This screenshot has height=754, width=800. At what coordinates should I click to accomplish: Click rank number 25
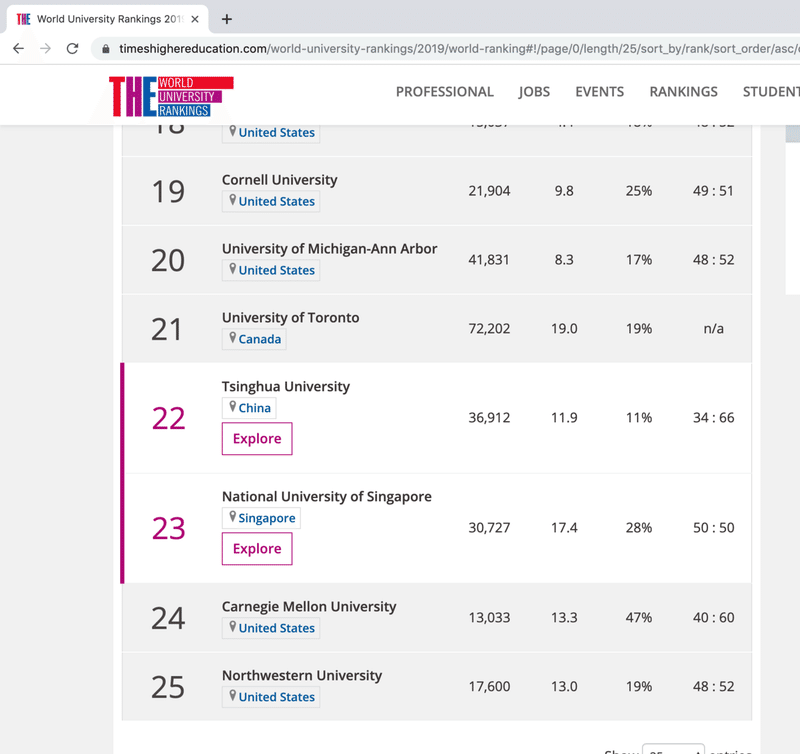coord(168,687)
